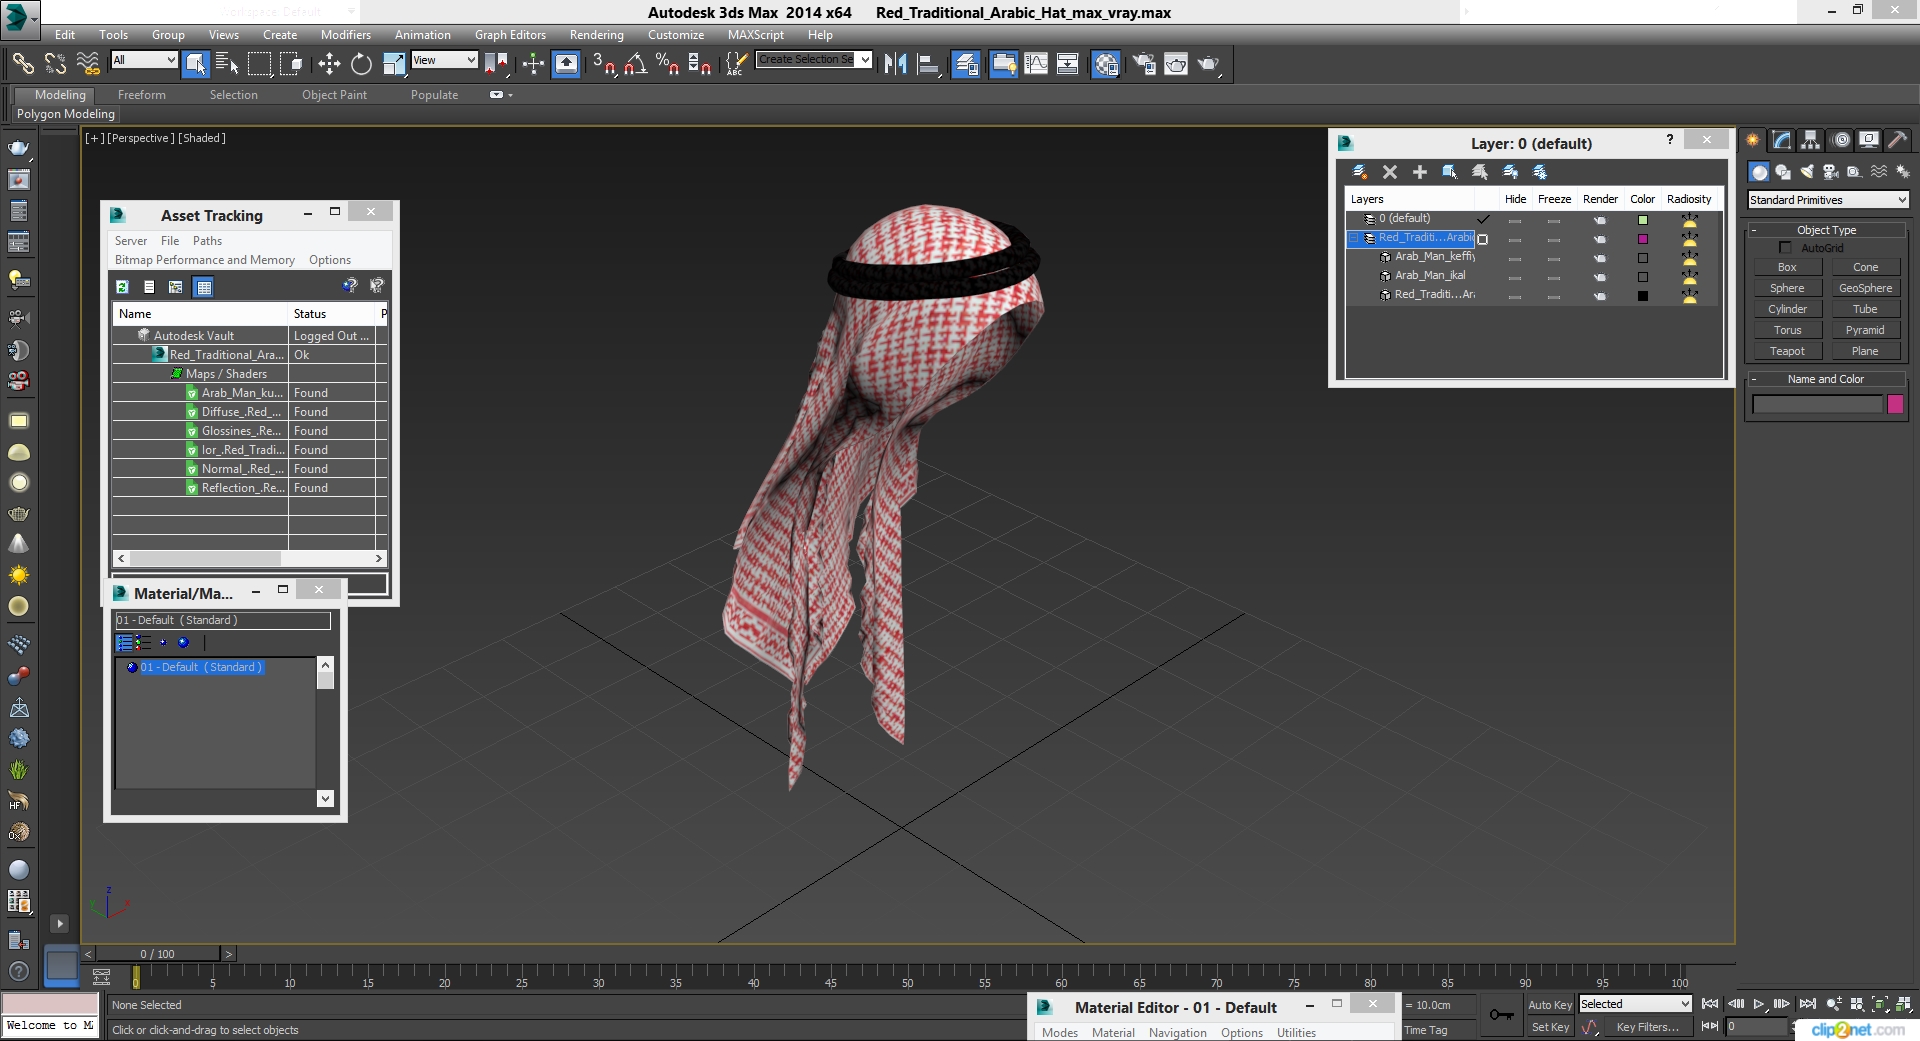Image resolution: width=1920 pixels, height=1041 pixels.
Task: Select the Space Warps category icon
Action: pos(1879,172)
